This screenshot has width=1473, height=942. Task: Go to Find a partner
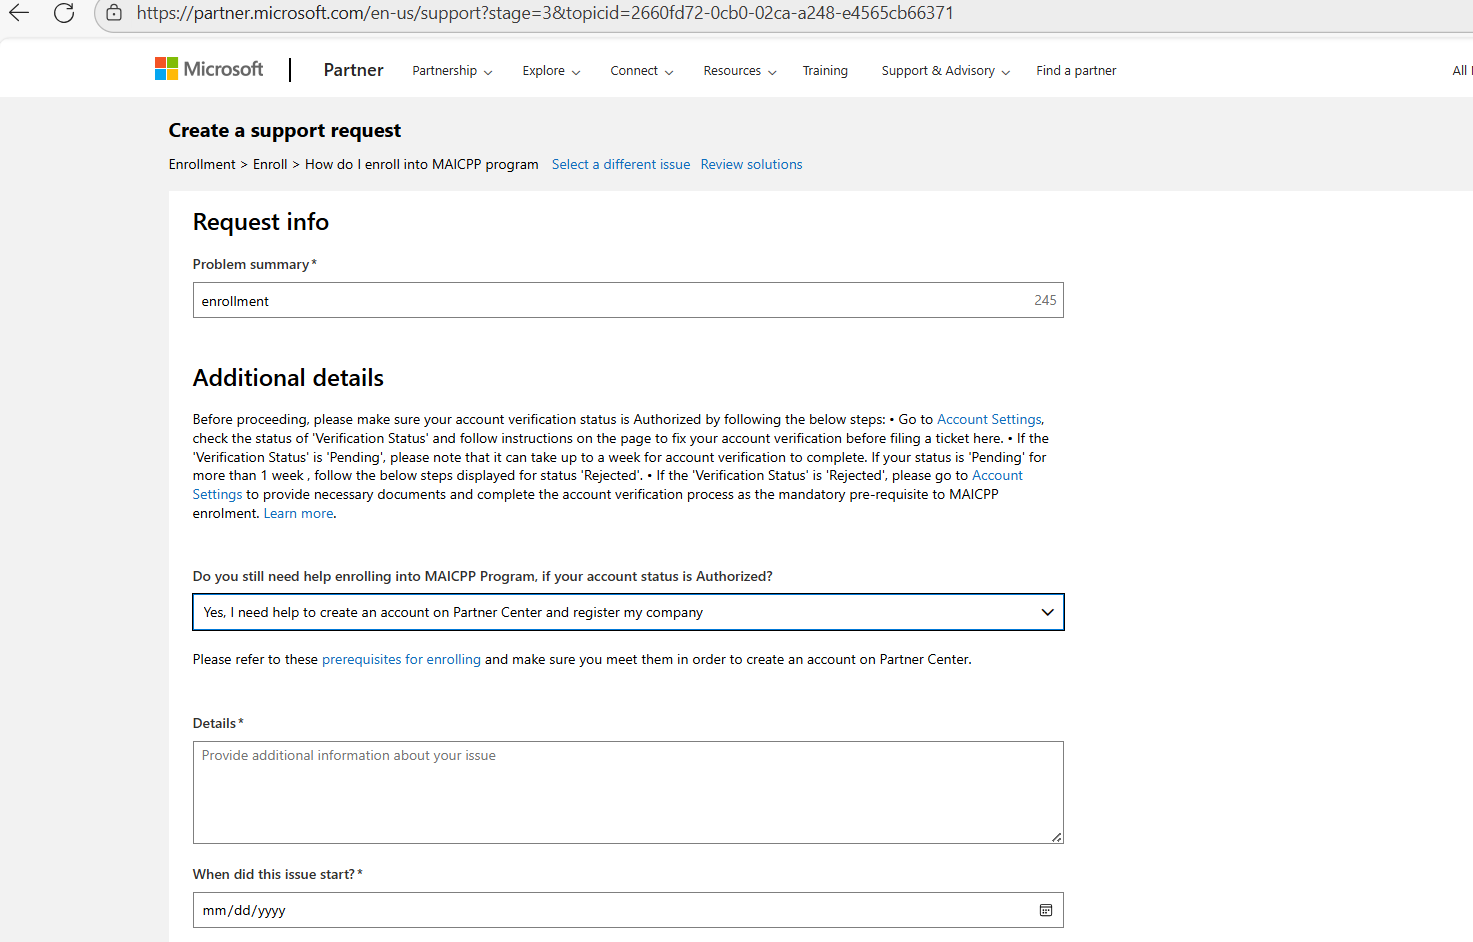tap(1076, 71)
